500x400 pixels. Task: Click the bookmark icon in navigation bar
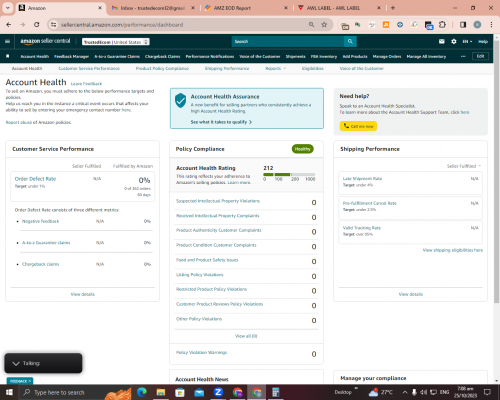click(x=8, y=56)
